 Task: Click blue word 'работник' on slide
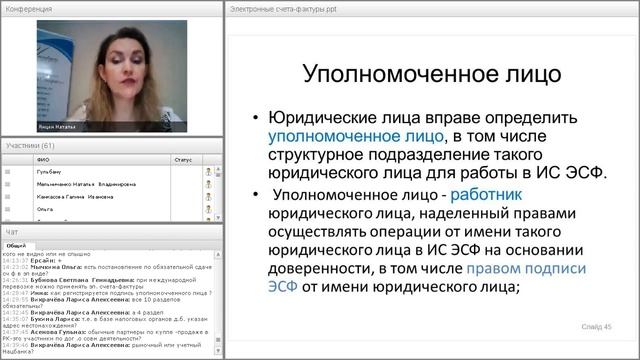click(486, 195)
